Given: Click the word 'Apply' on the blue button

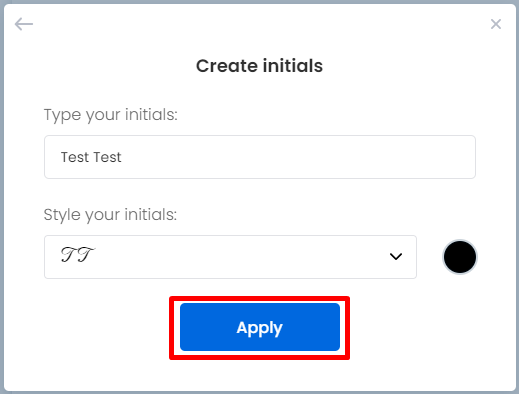Looking at the screenshot, I should [259, 328].
